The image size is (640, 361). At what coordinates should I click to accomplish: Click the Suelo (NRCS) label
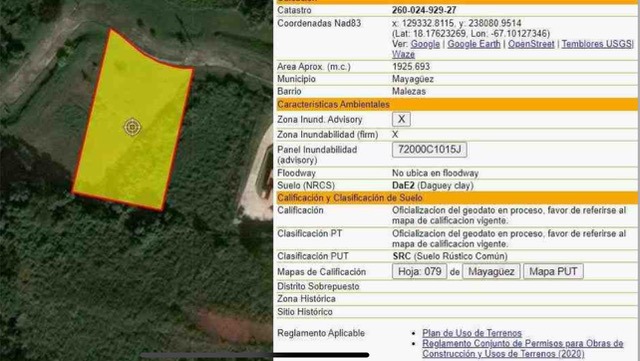point(306,185)
